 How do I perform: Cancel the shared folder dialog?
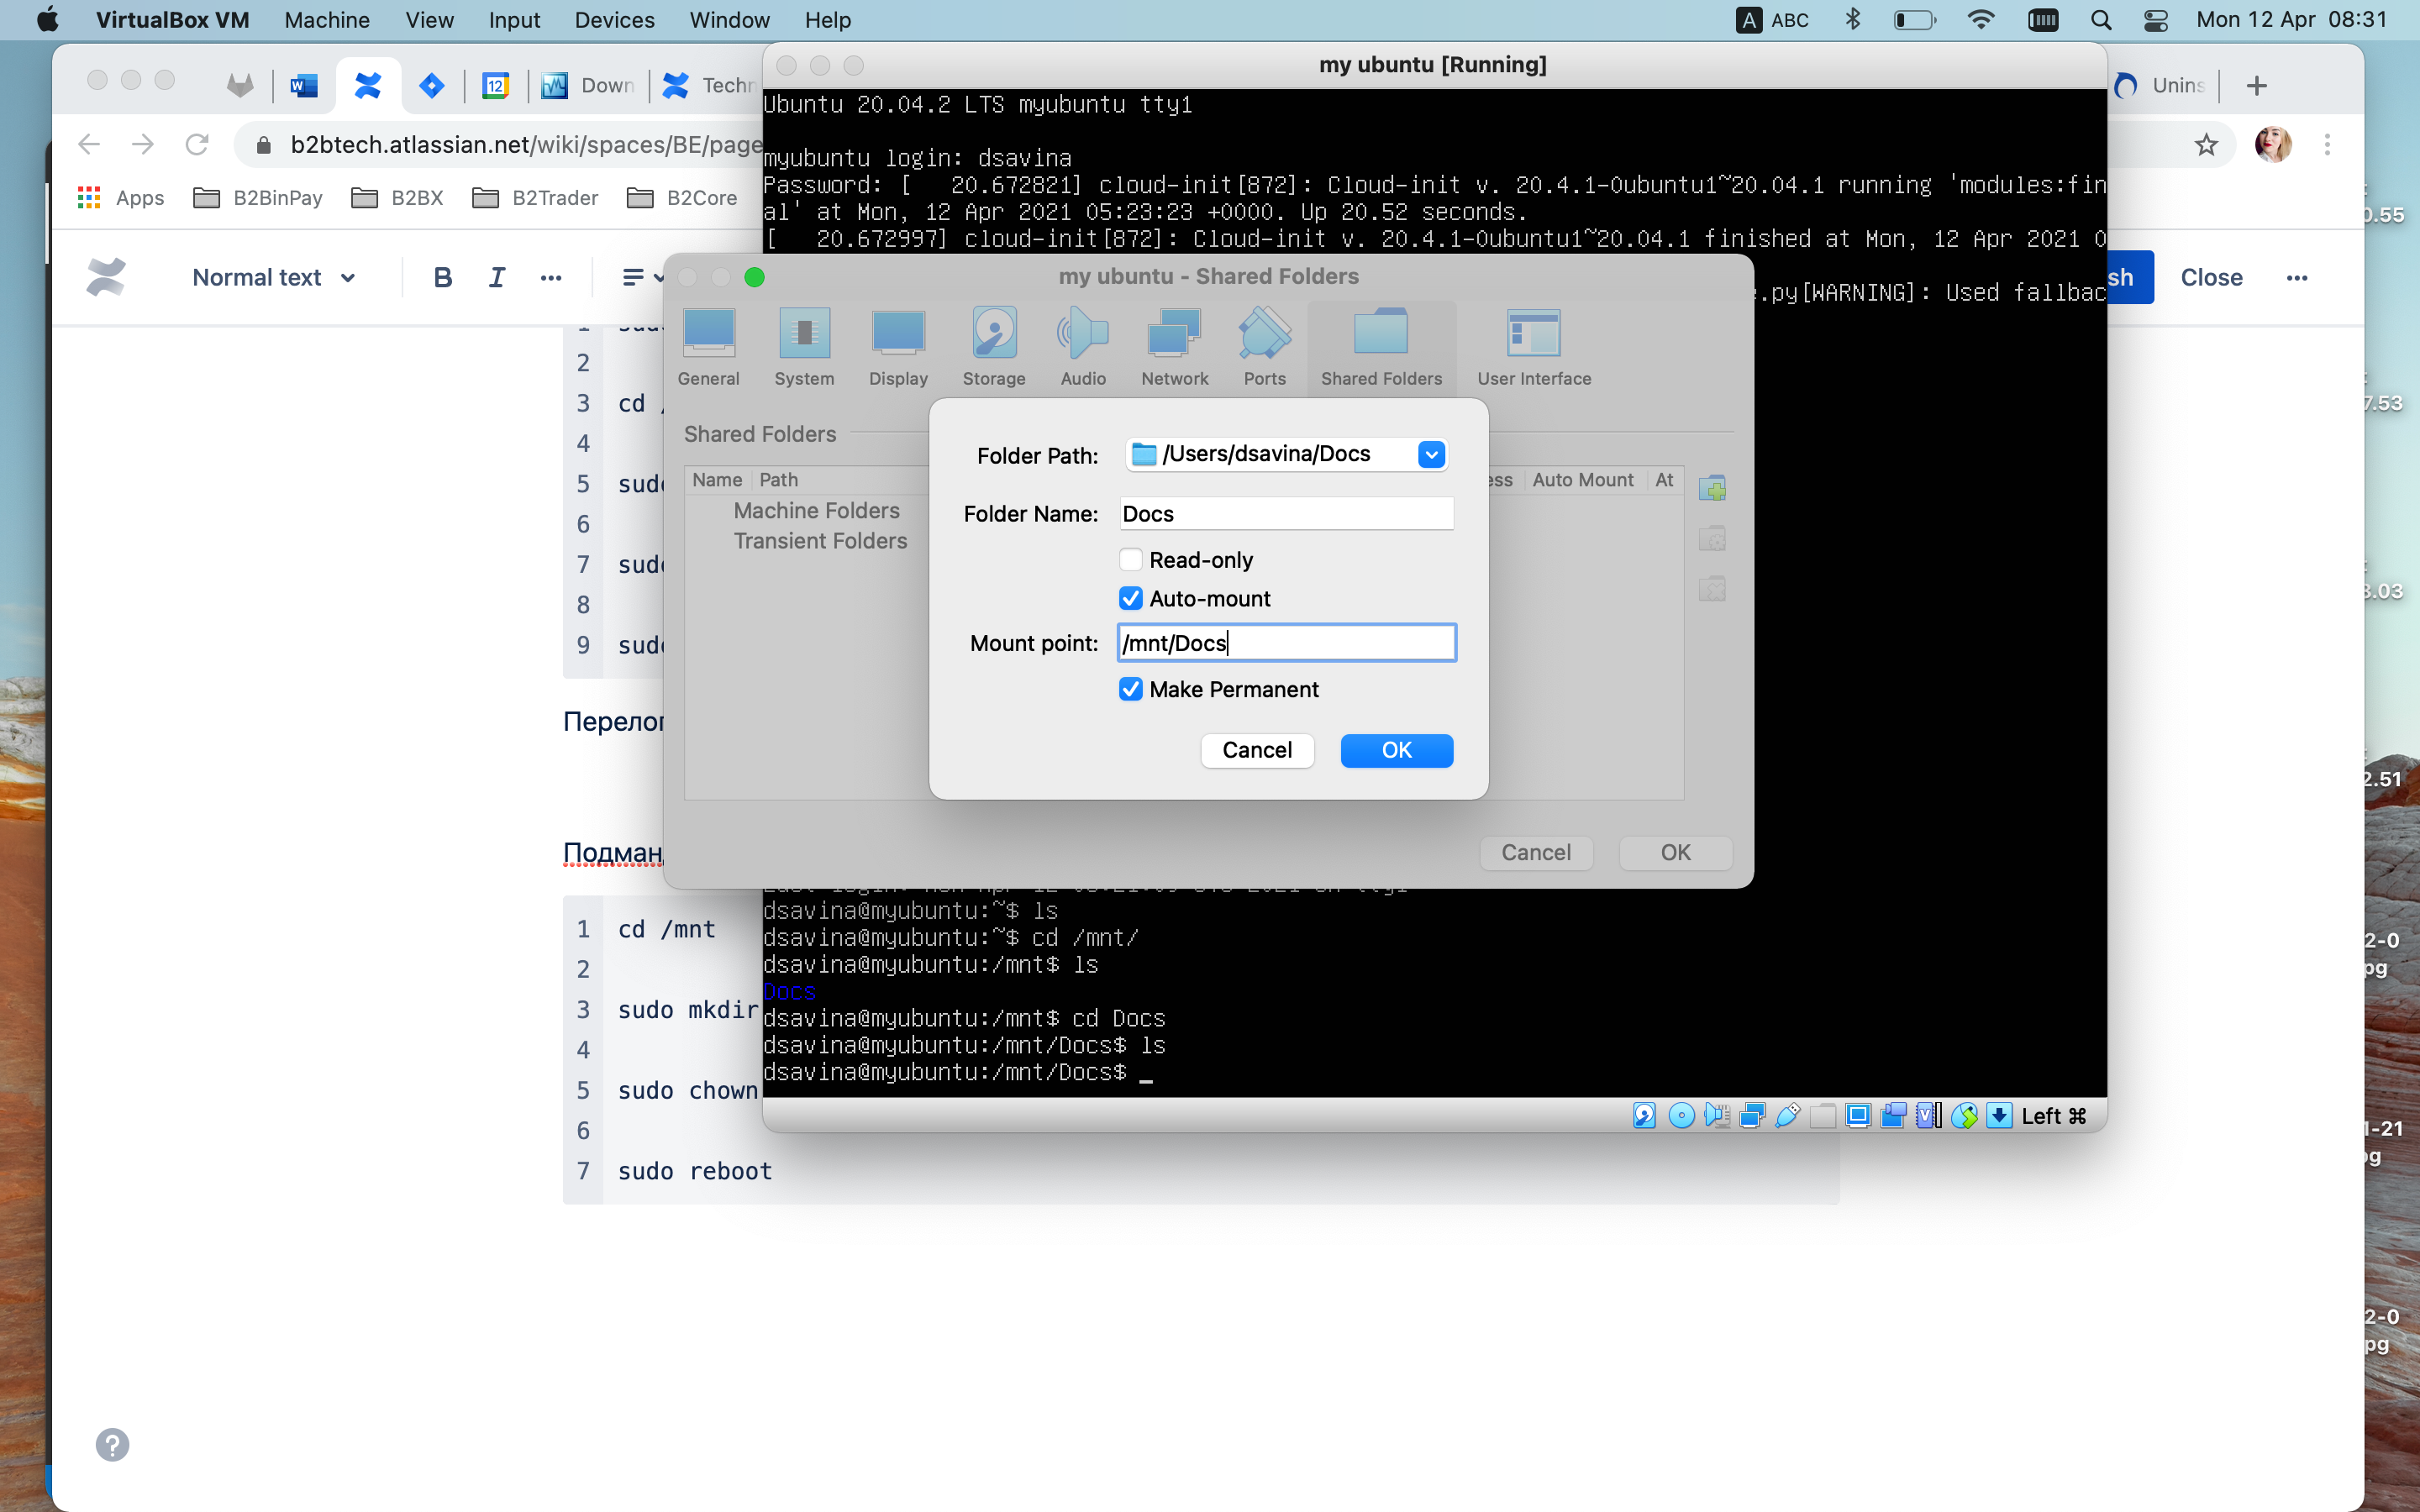tap(1256, 750)
